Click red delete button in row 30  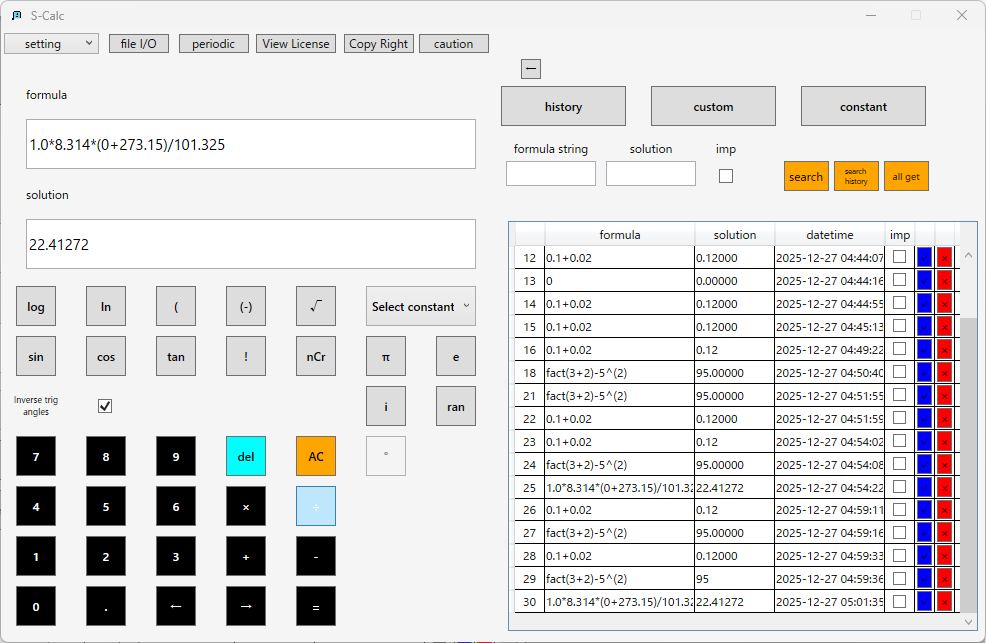tap(944, 602)
